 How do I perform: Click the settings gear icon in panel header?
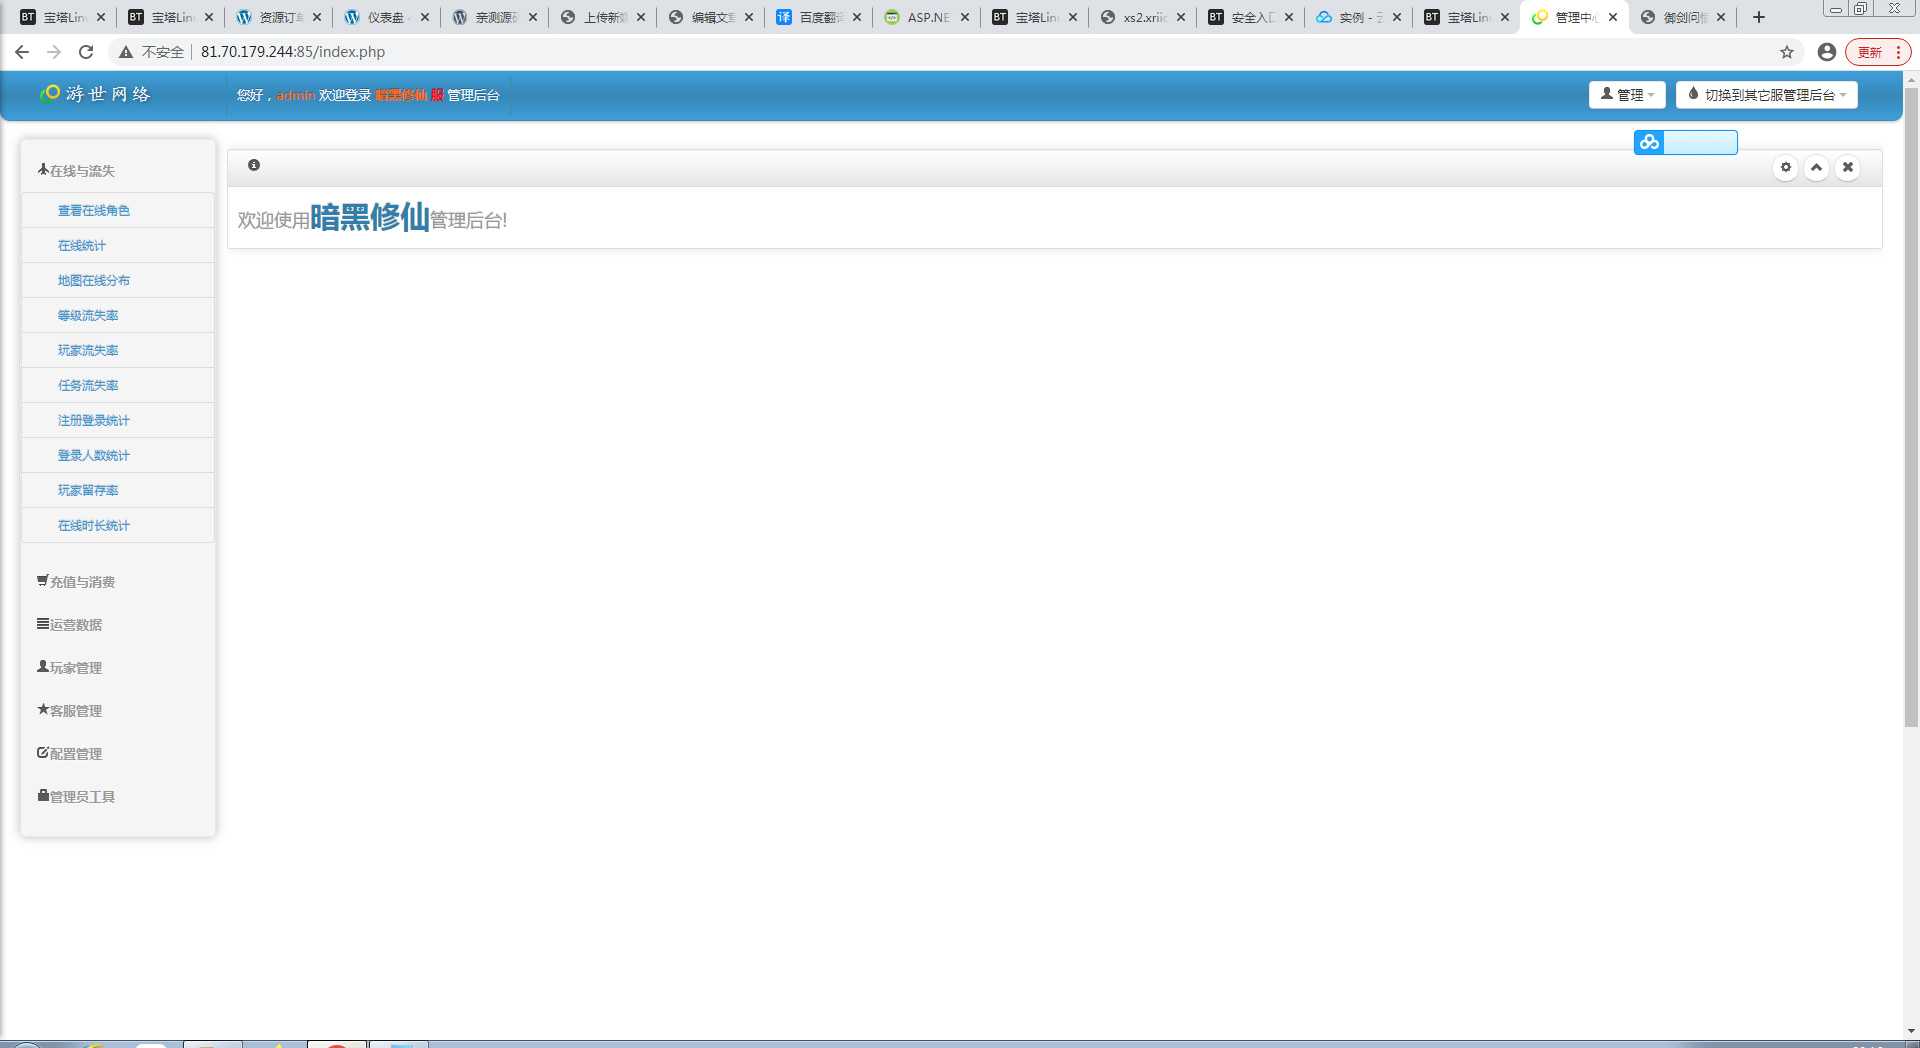click(1785, 168)
